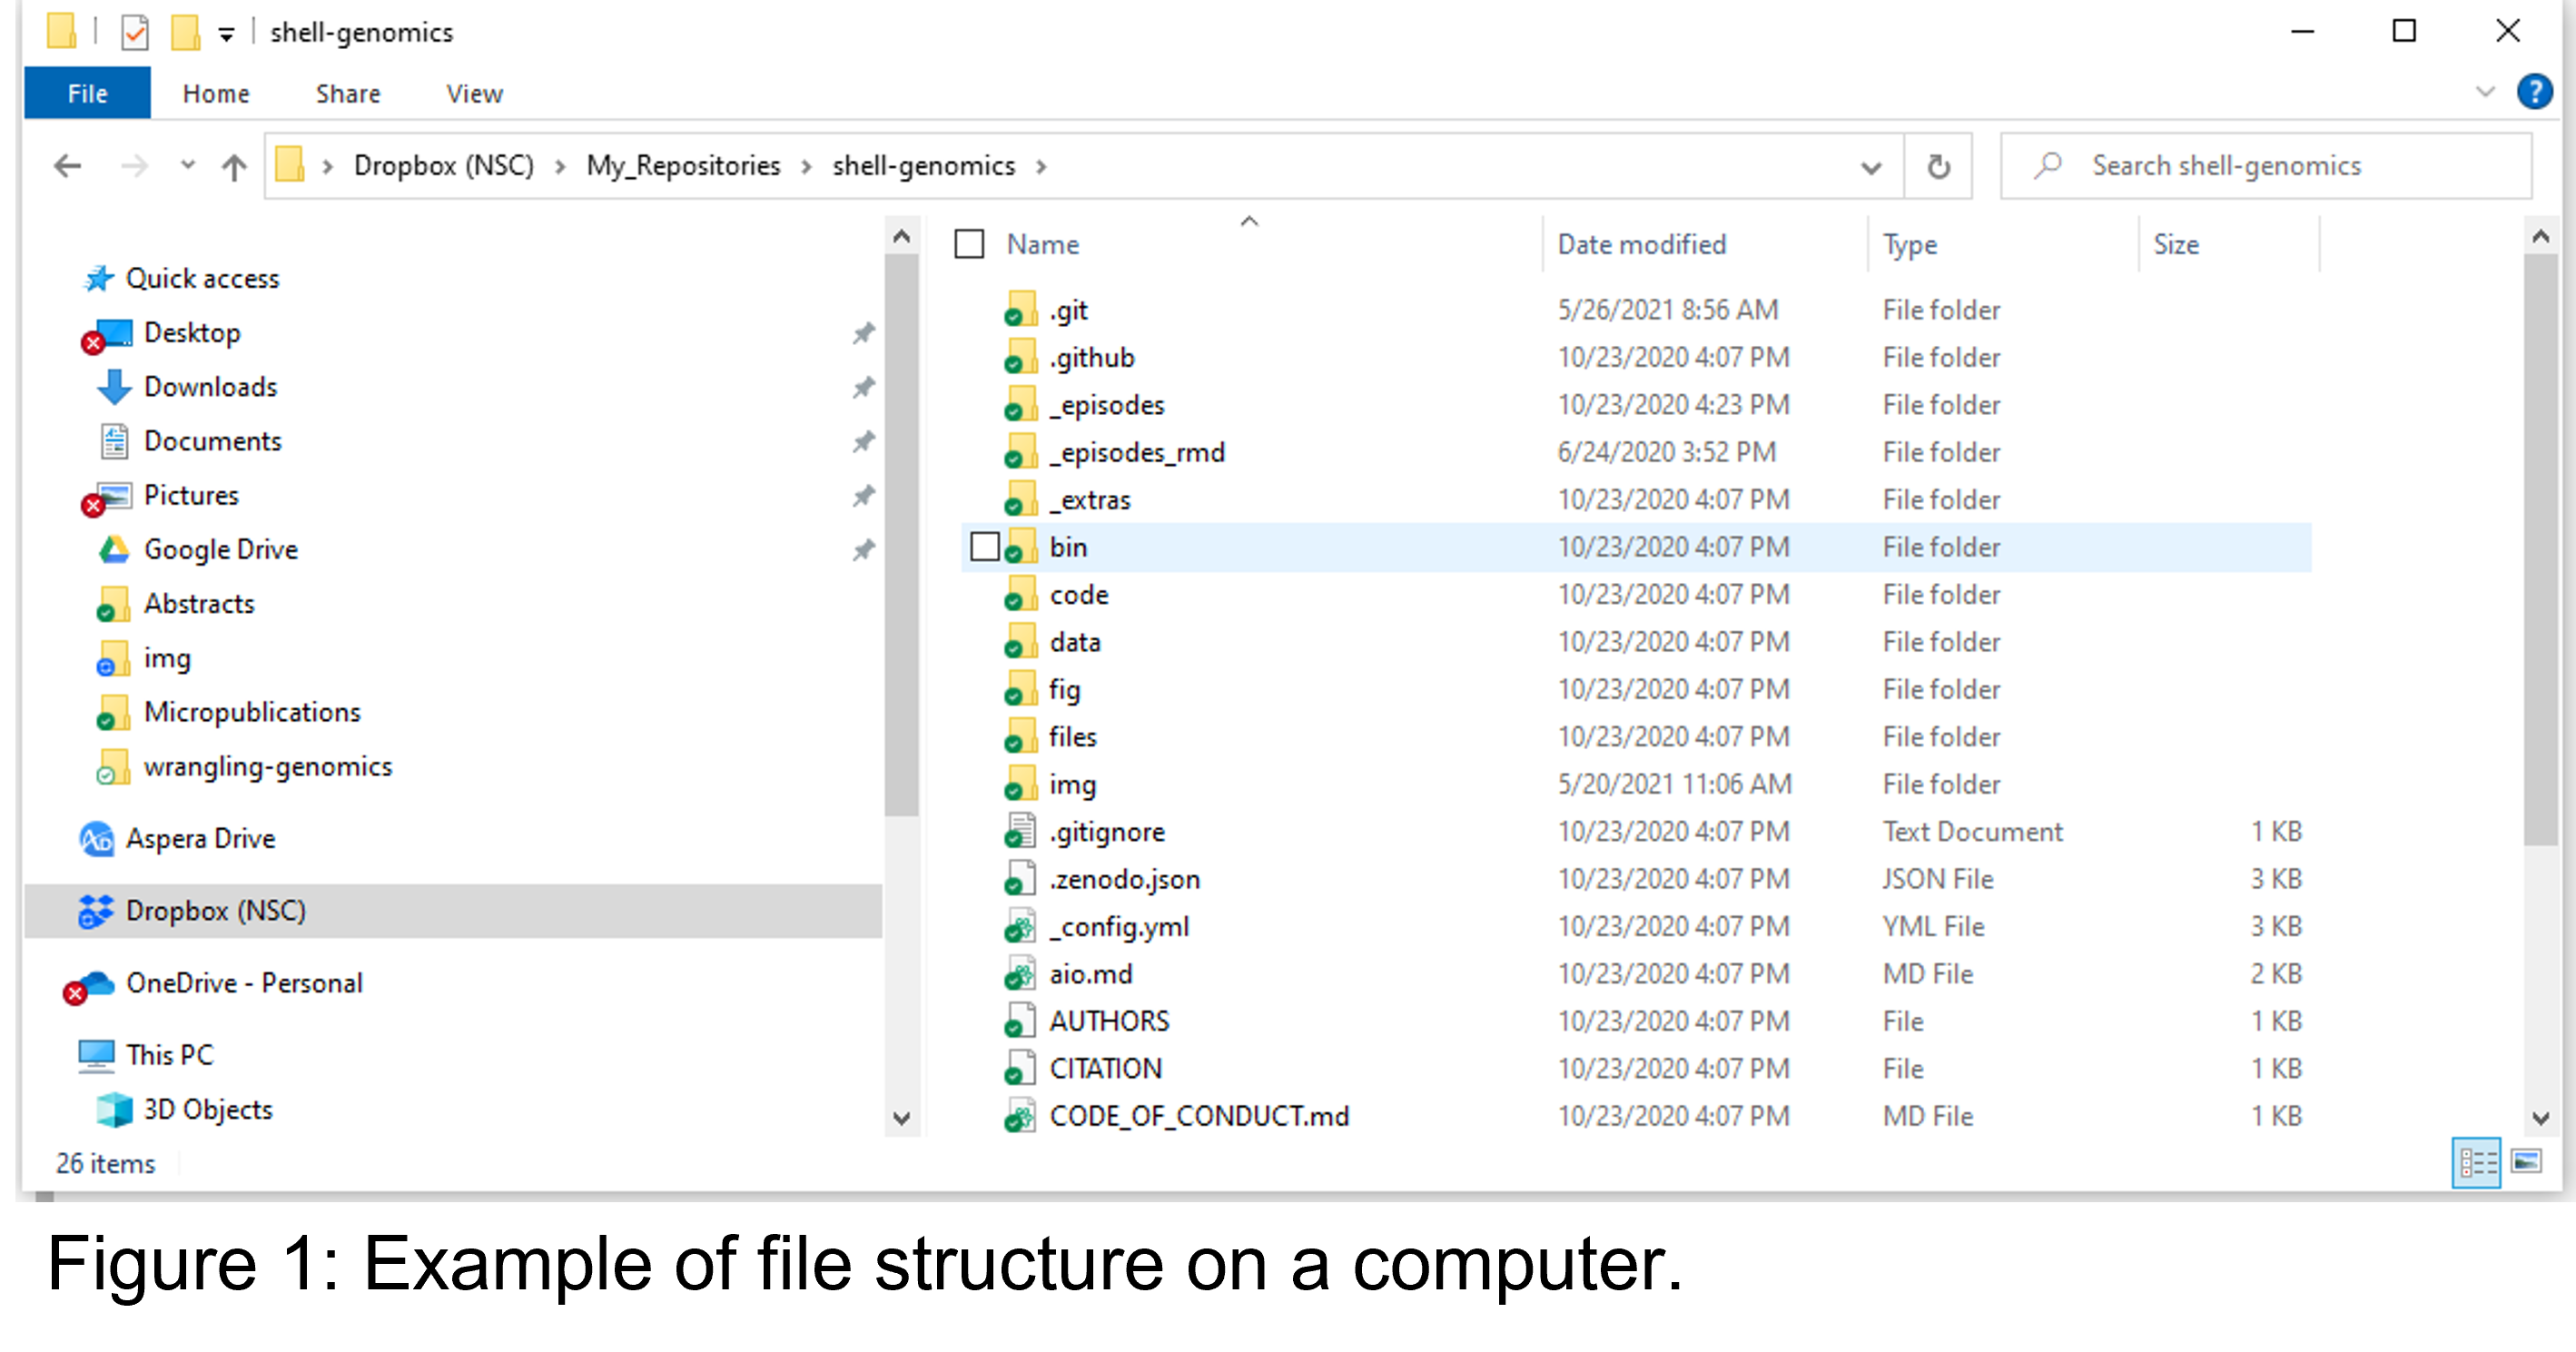Viewport: 2576px width, 1352px height.
Task: Open Help using the question mark icon
Action: (2536, 92)
